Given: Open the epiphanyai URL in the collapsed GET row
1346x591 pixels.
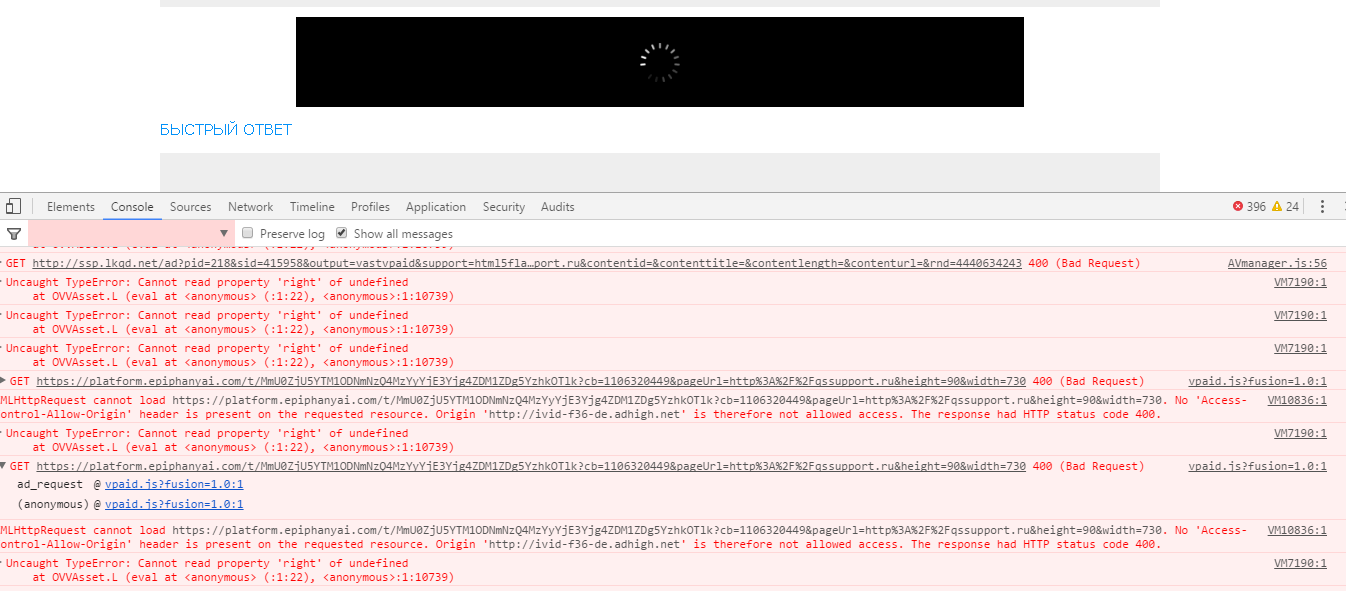Looking at the screenshot, I should pos(531,381).
